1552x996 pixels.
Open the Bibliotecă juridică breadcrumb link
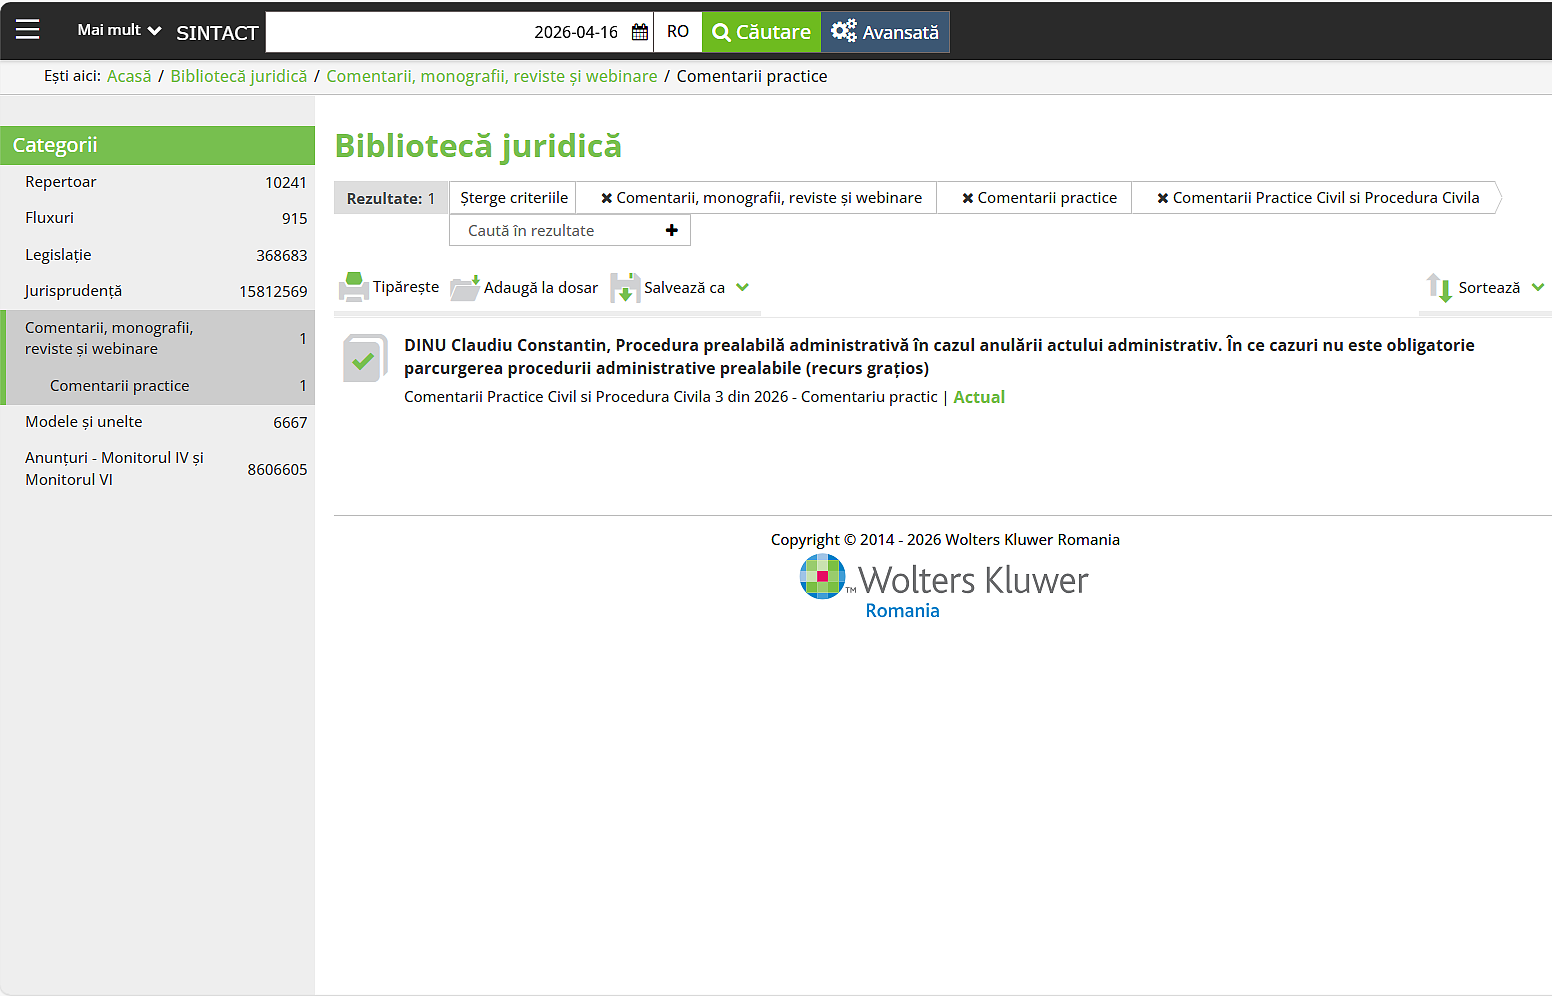239,76
